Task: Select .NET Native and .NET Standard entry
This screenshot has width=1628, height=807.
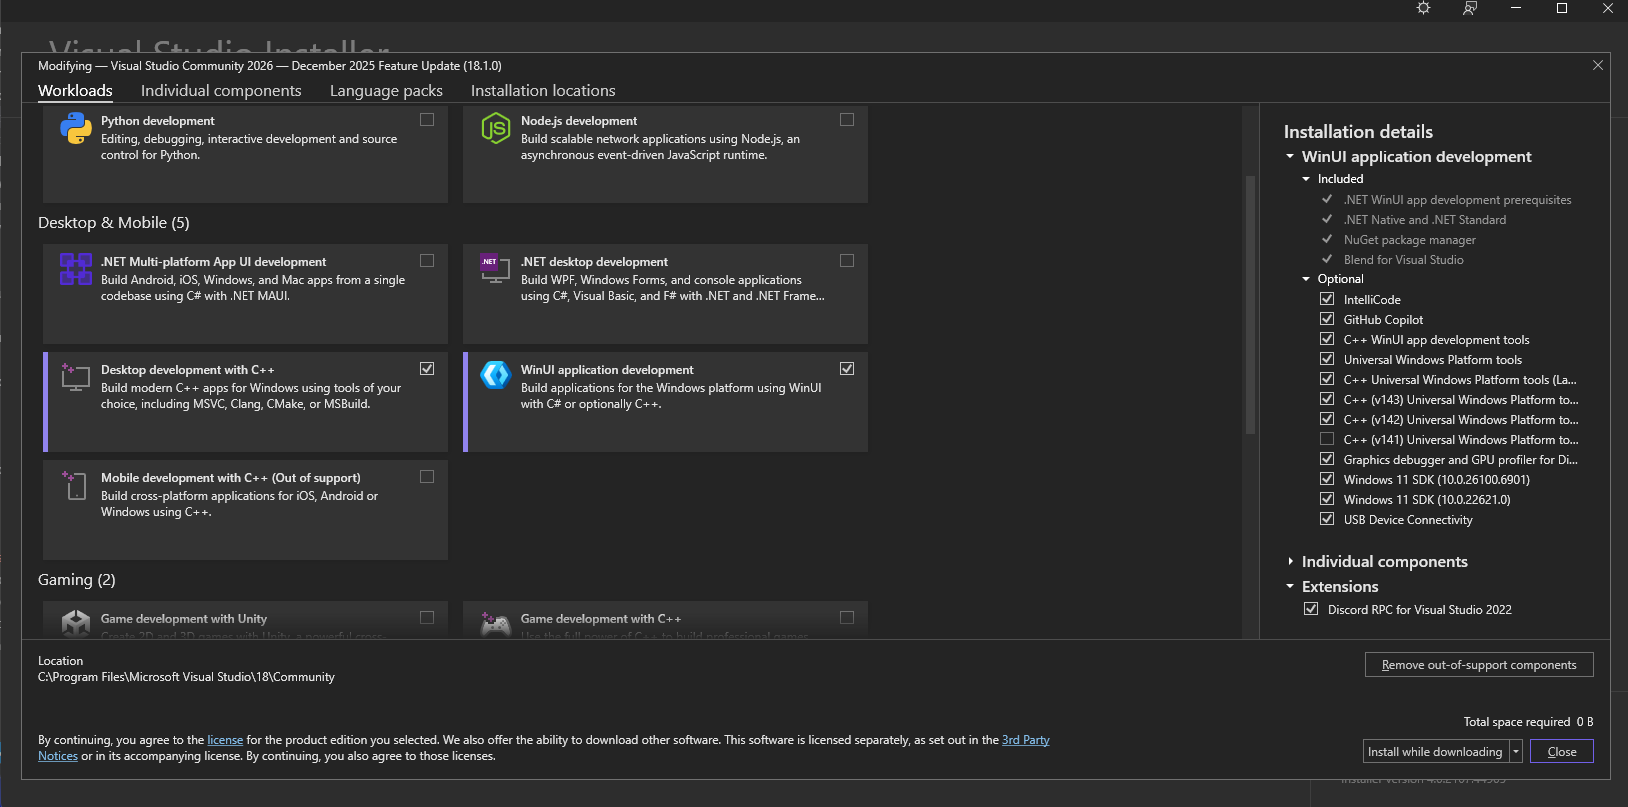Action: [1424, 220]
